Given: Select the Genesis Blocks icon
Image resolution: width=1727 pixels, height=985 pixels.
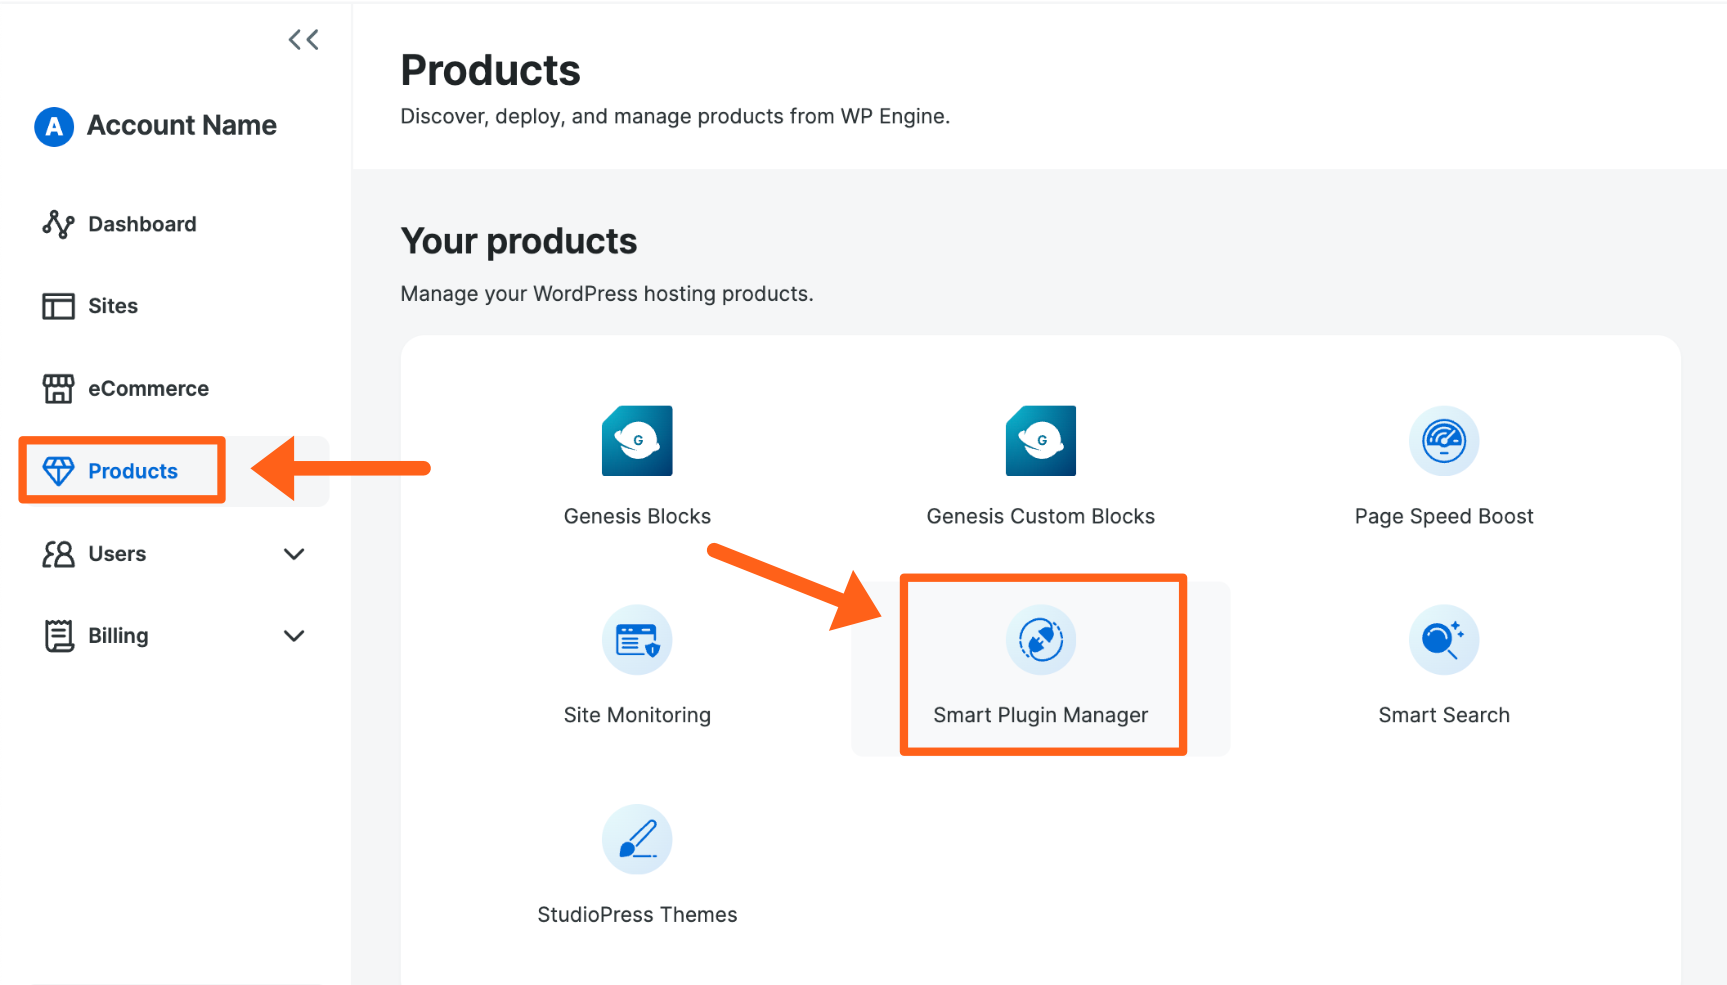Looking at the screenshot, I should point(637,441).
